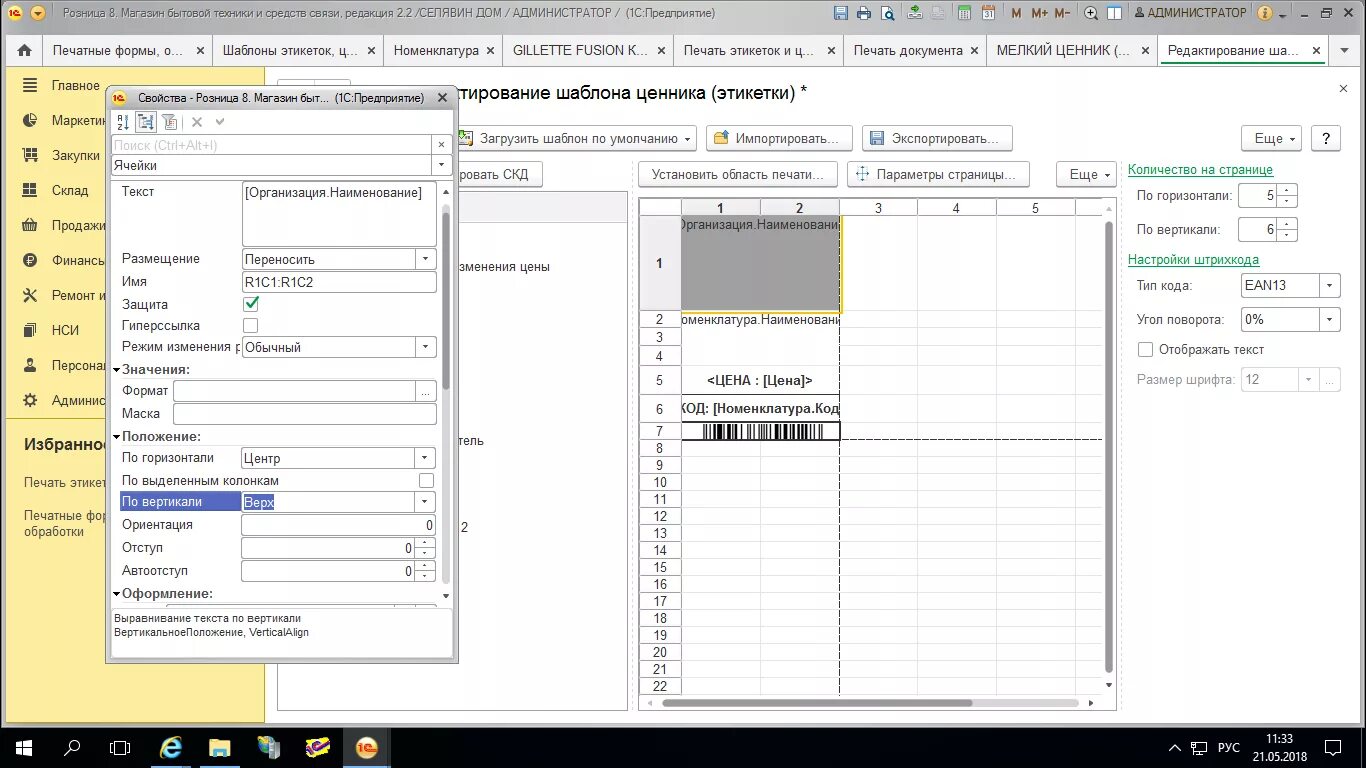Open the calculator icon in title bar
Viewport: 1366px width, 768px height.
[963, 14]
